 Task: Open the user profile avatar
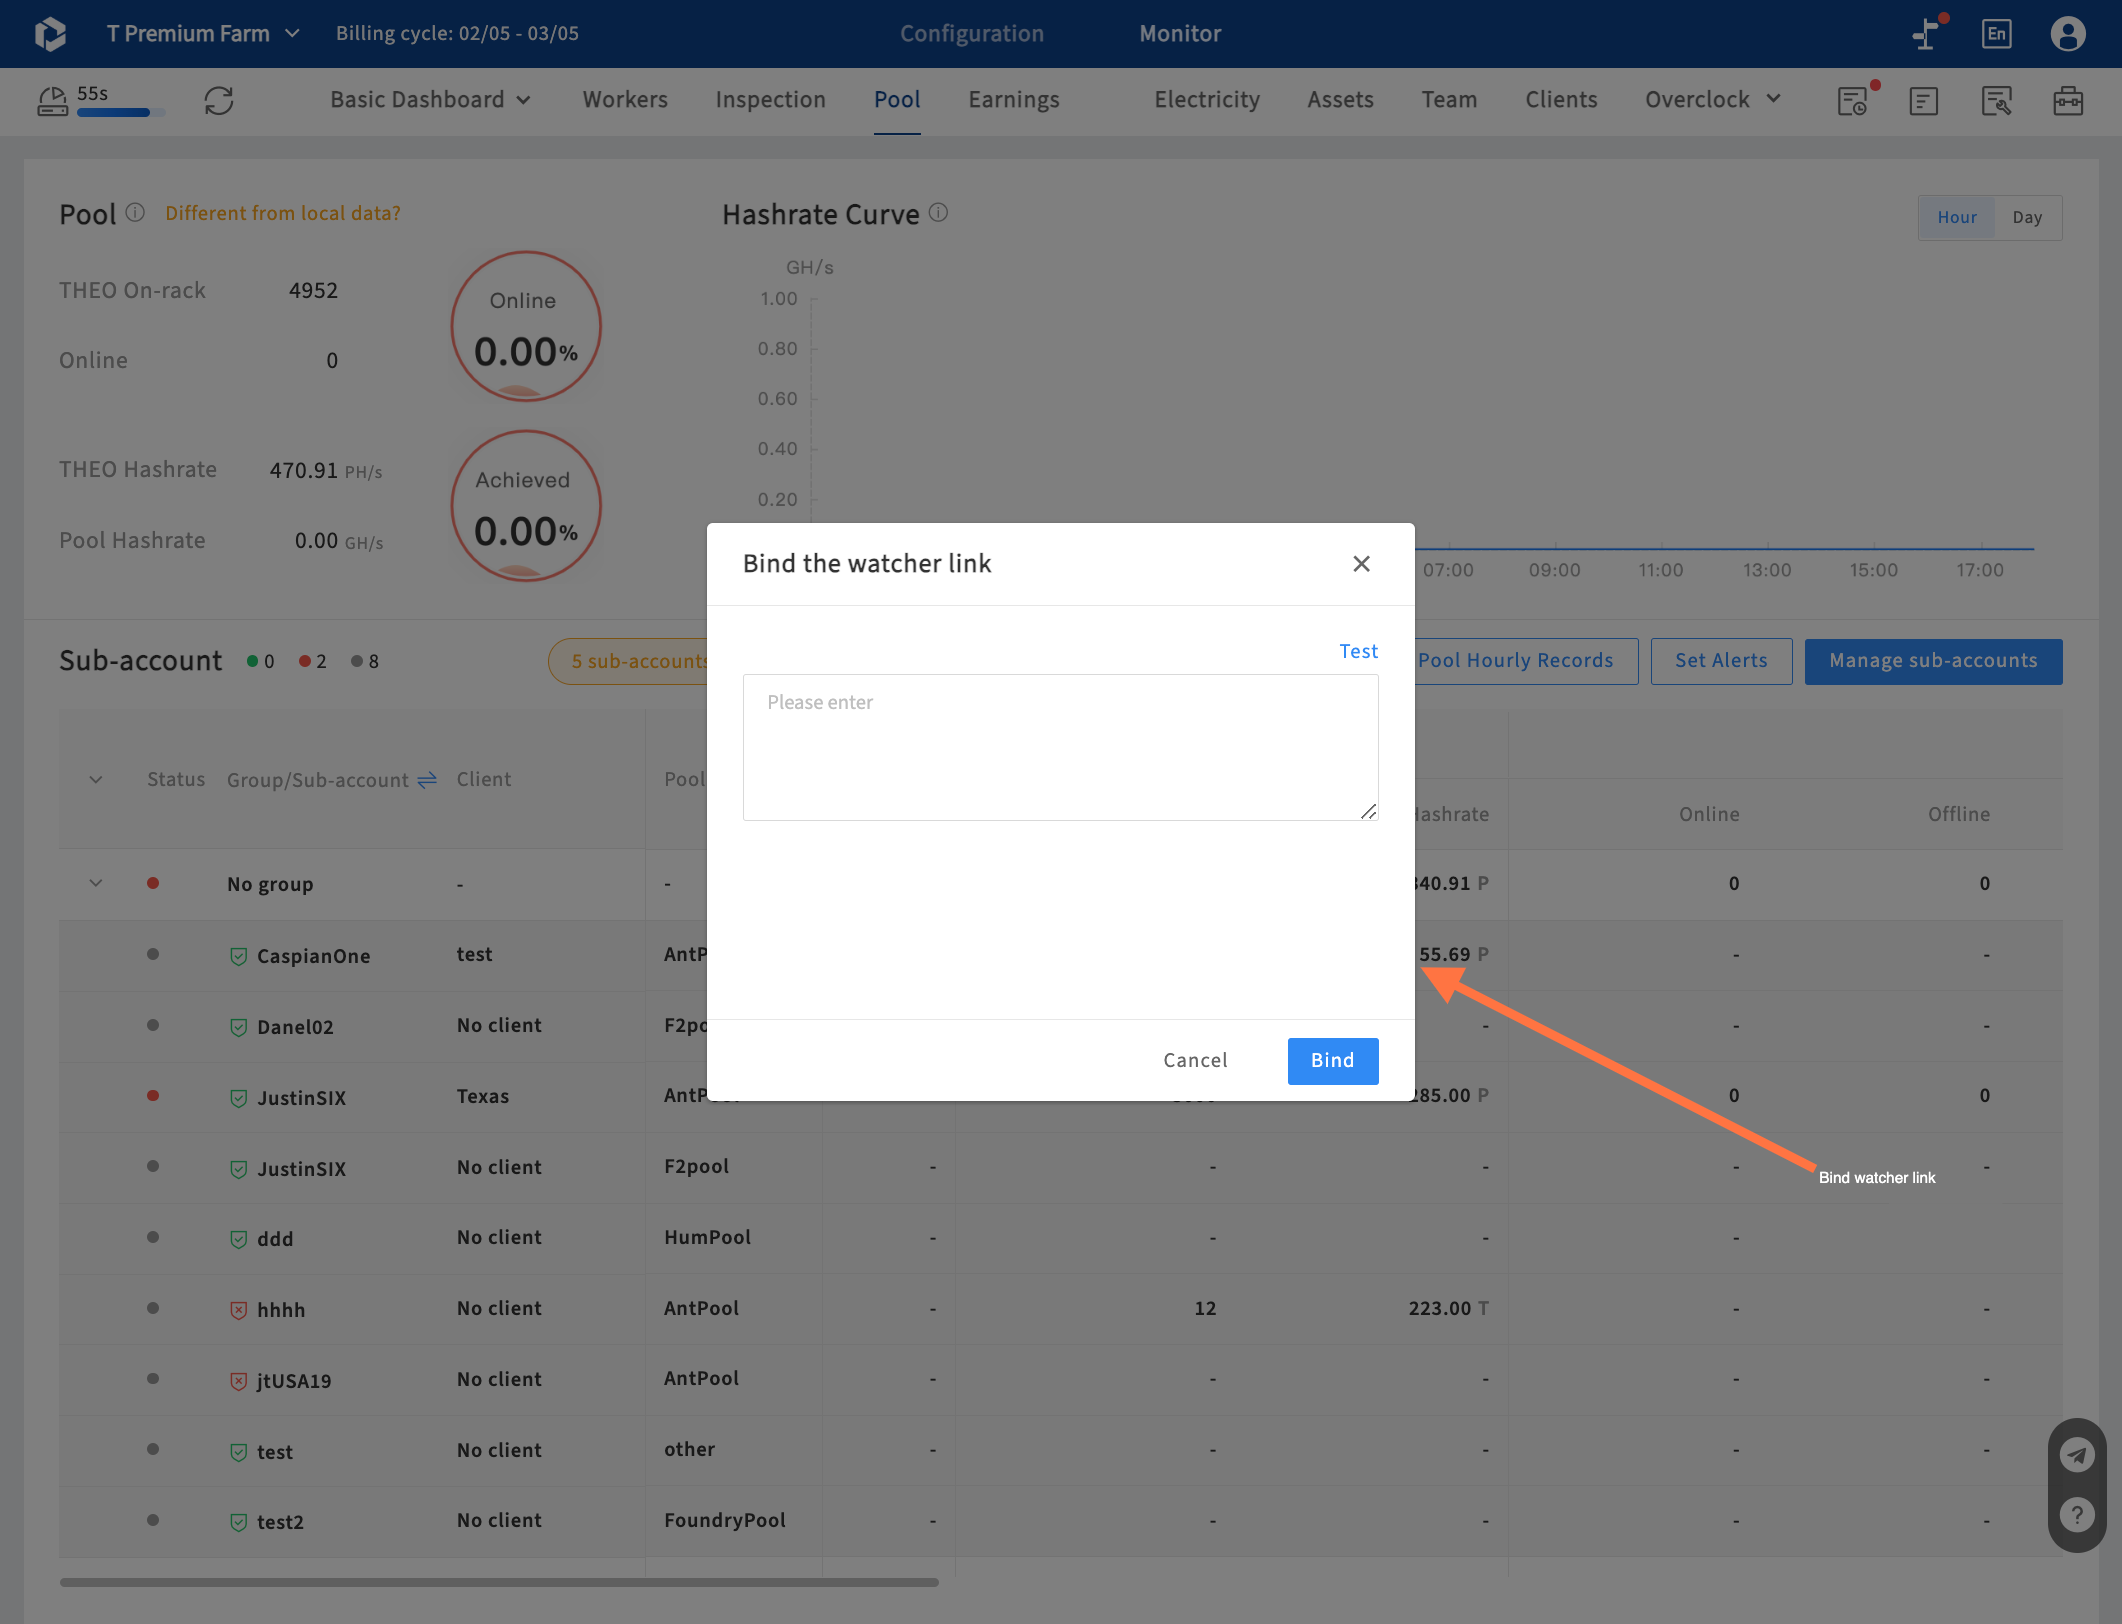click(2067, 33)
